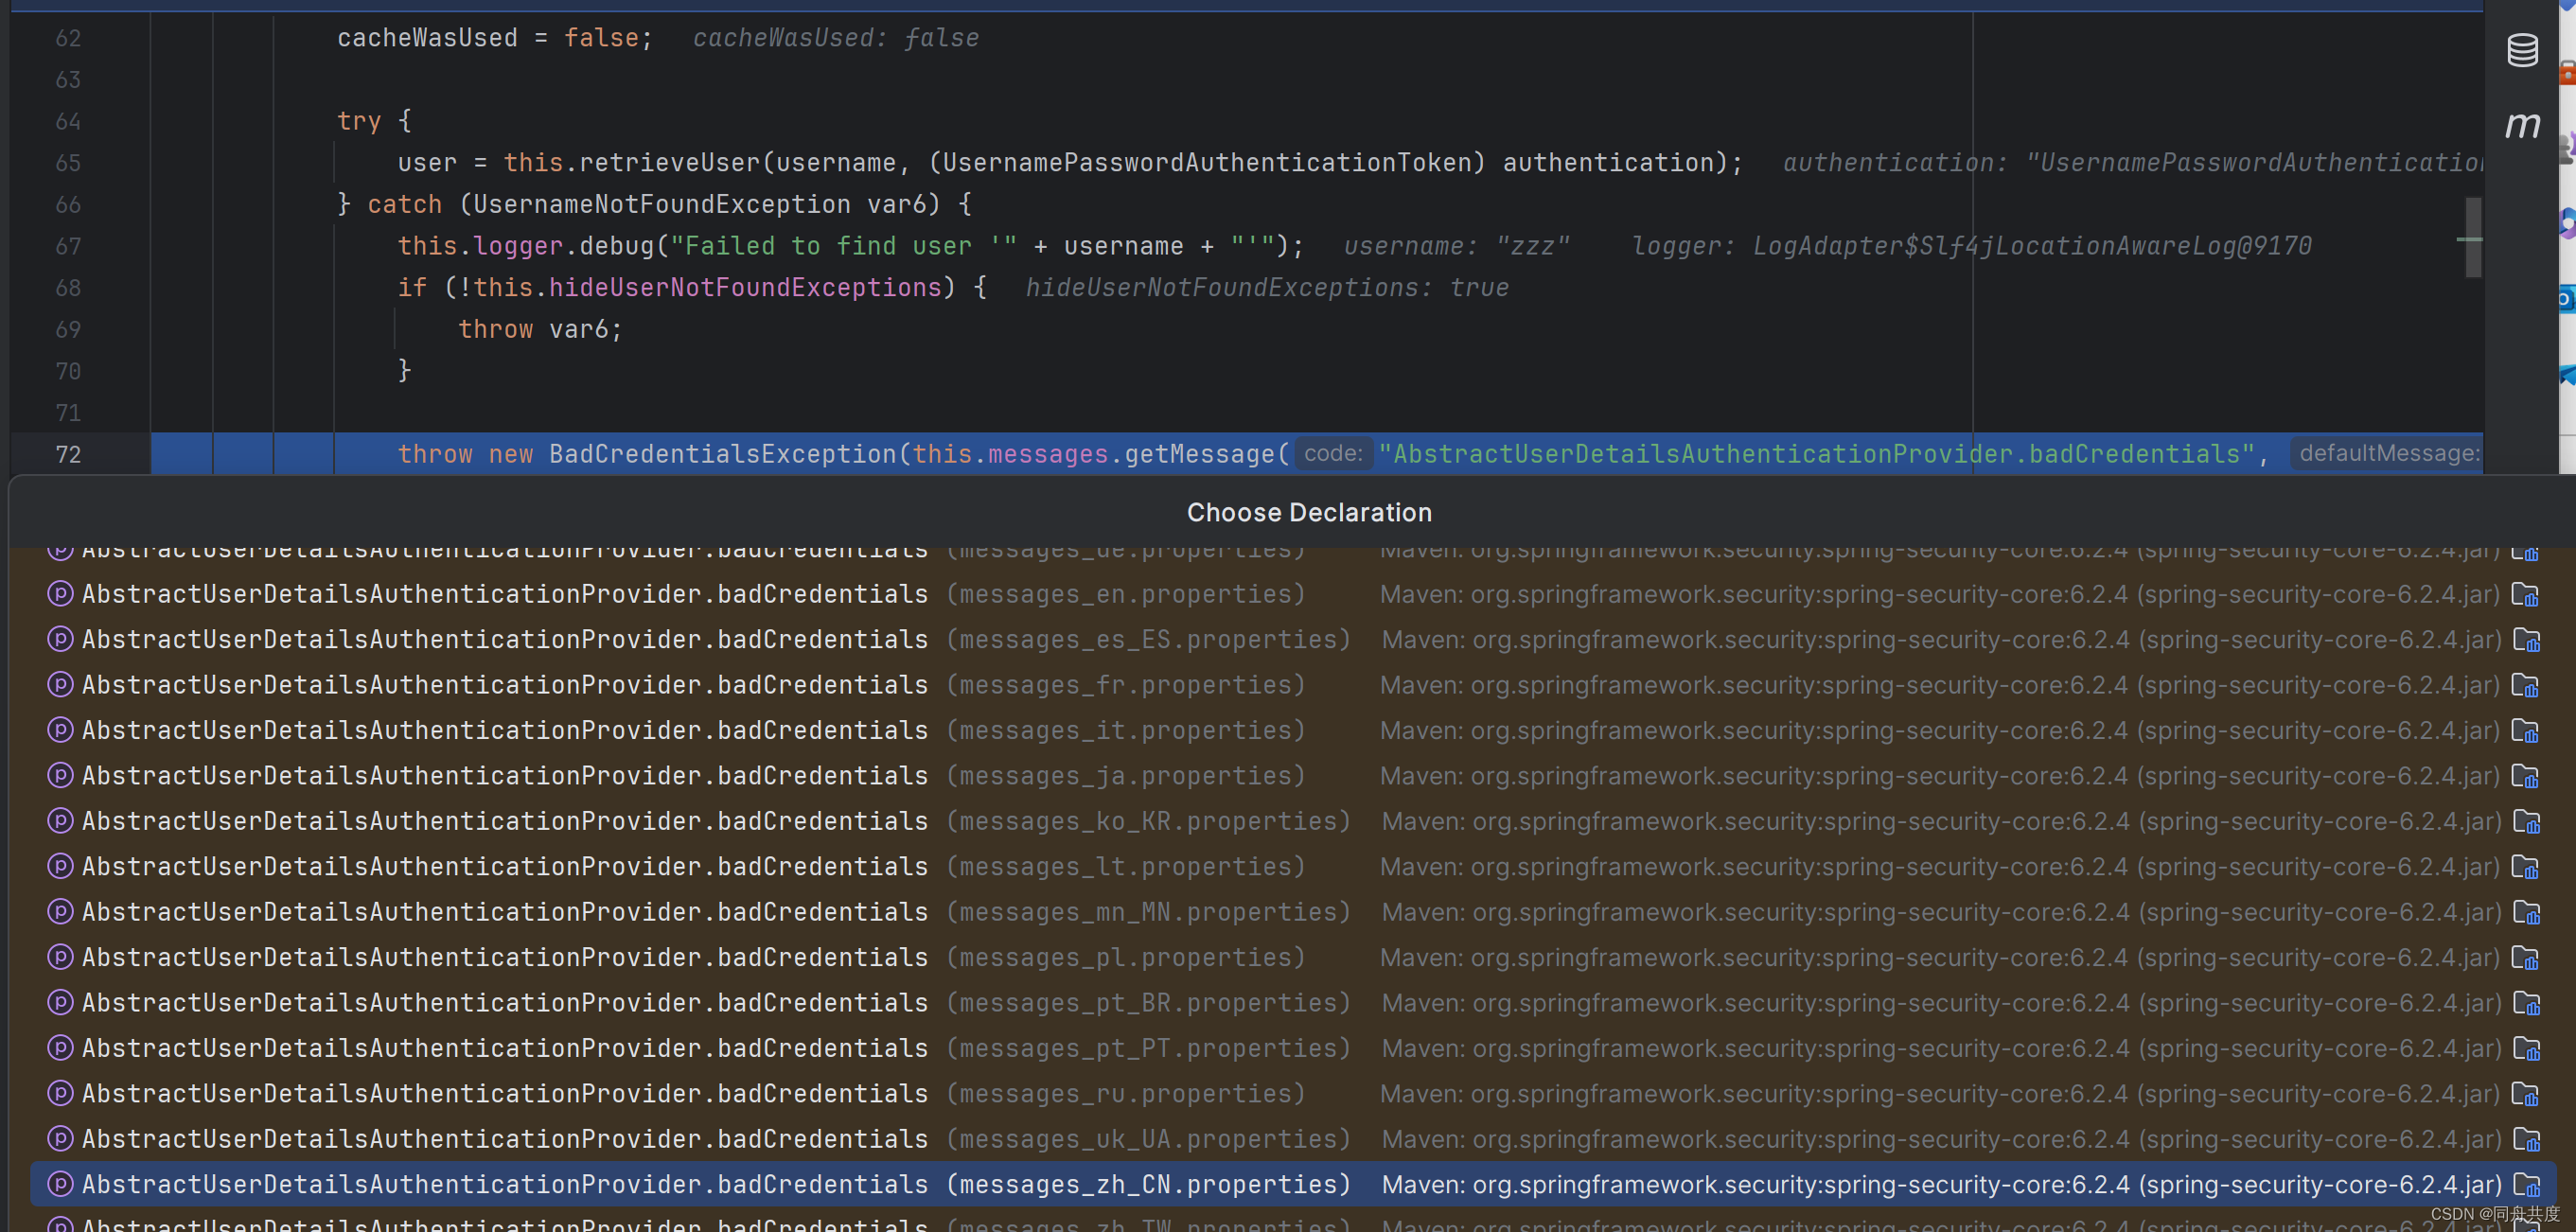This screenshot has height=1232, width=2576.
Task: Click BadCredentialsException on line 72
Action: (x=723, y=454)
